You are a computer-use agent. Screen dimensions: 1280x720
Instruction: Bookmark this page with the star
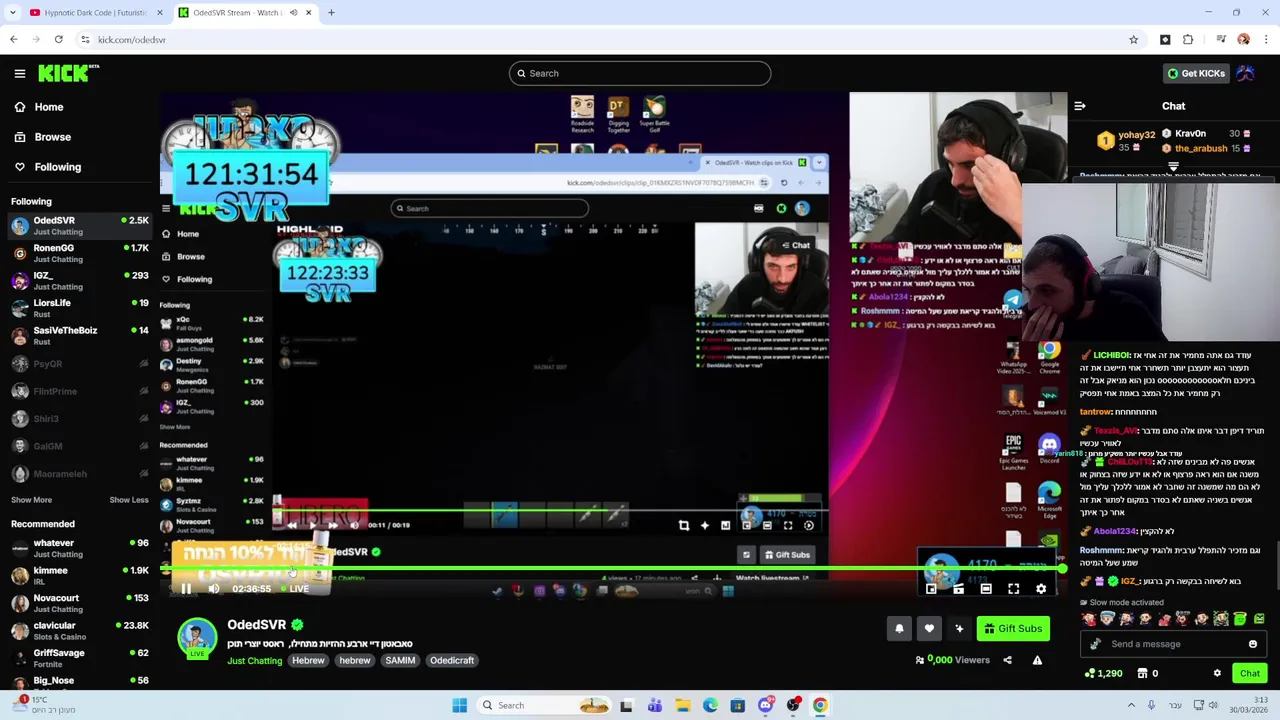1133,39
